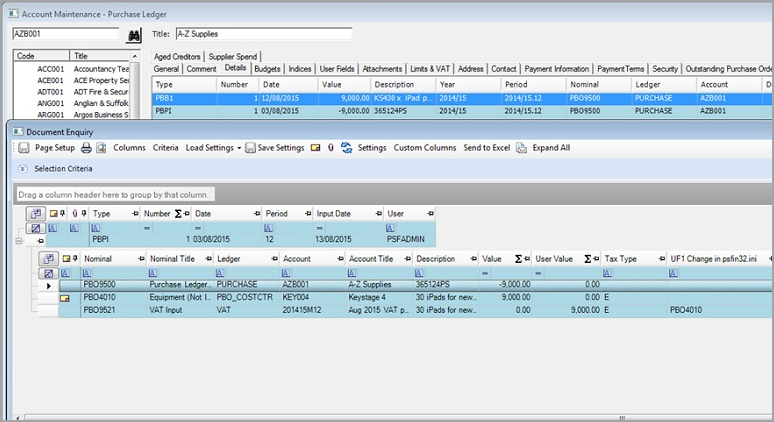774x422 pixels.
Task: Click the Page Setup icon
Action: point(24,148)
